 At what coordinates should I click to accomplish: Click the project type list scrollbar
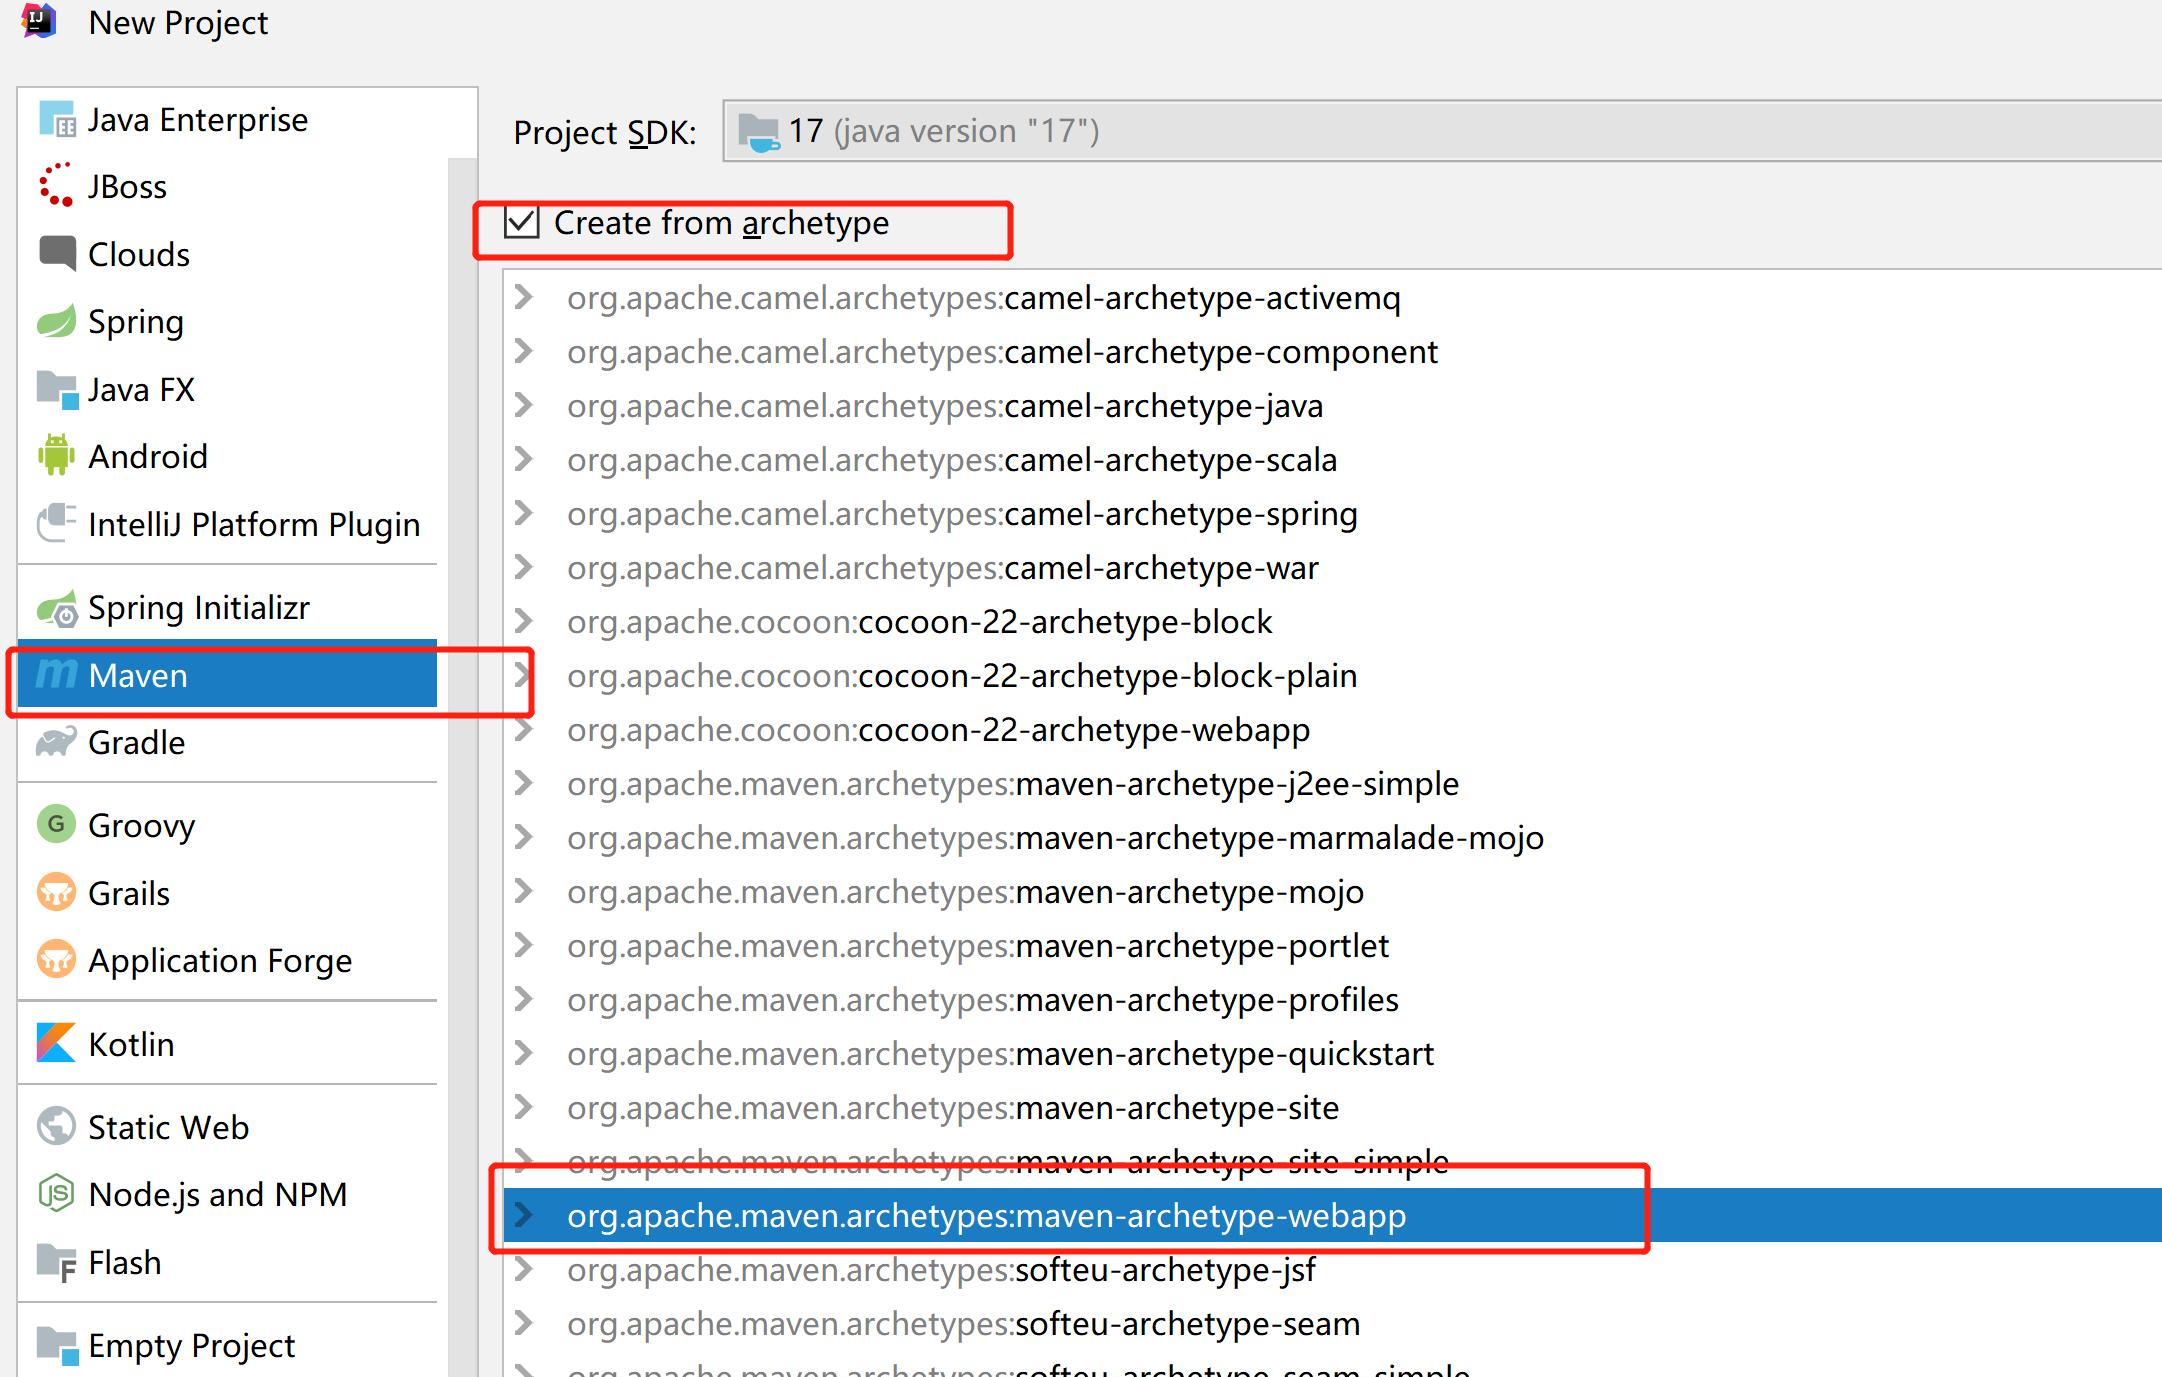point(462,700)
